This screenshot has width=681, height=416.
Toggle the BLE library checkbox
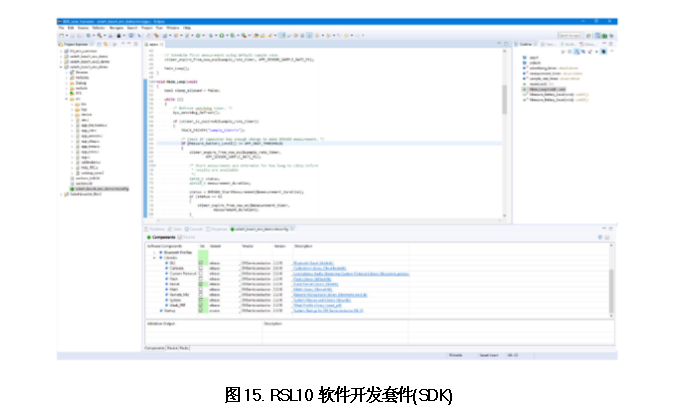point(201,263)
